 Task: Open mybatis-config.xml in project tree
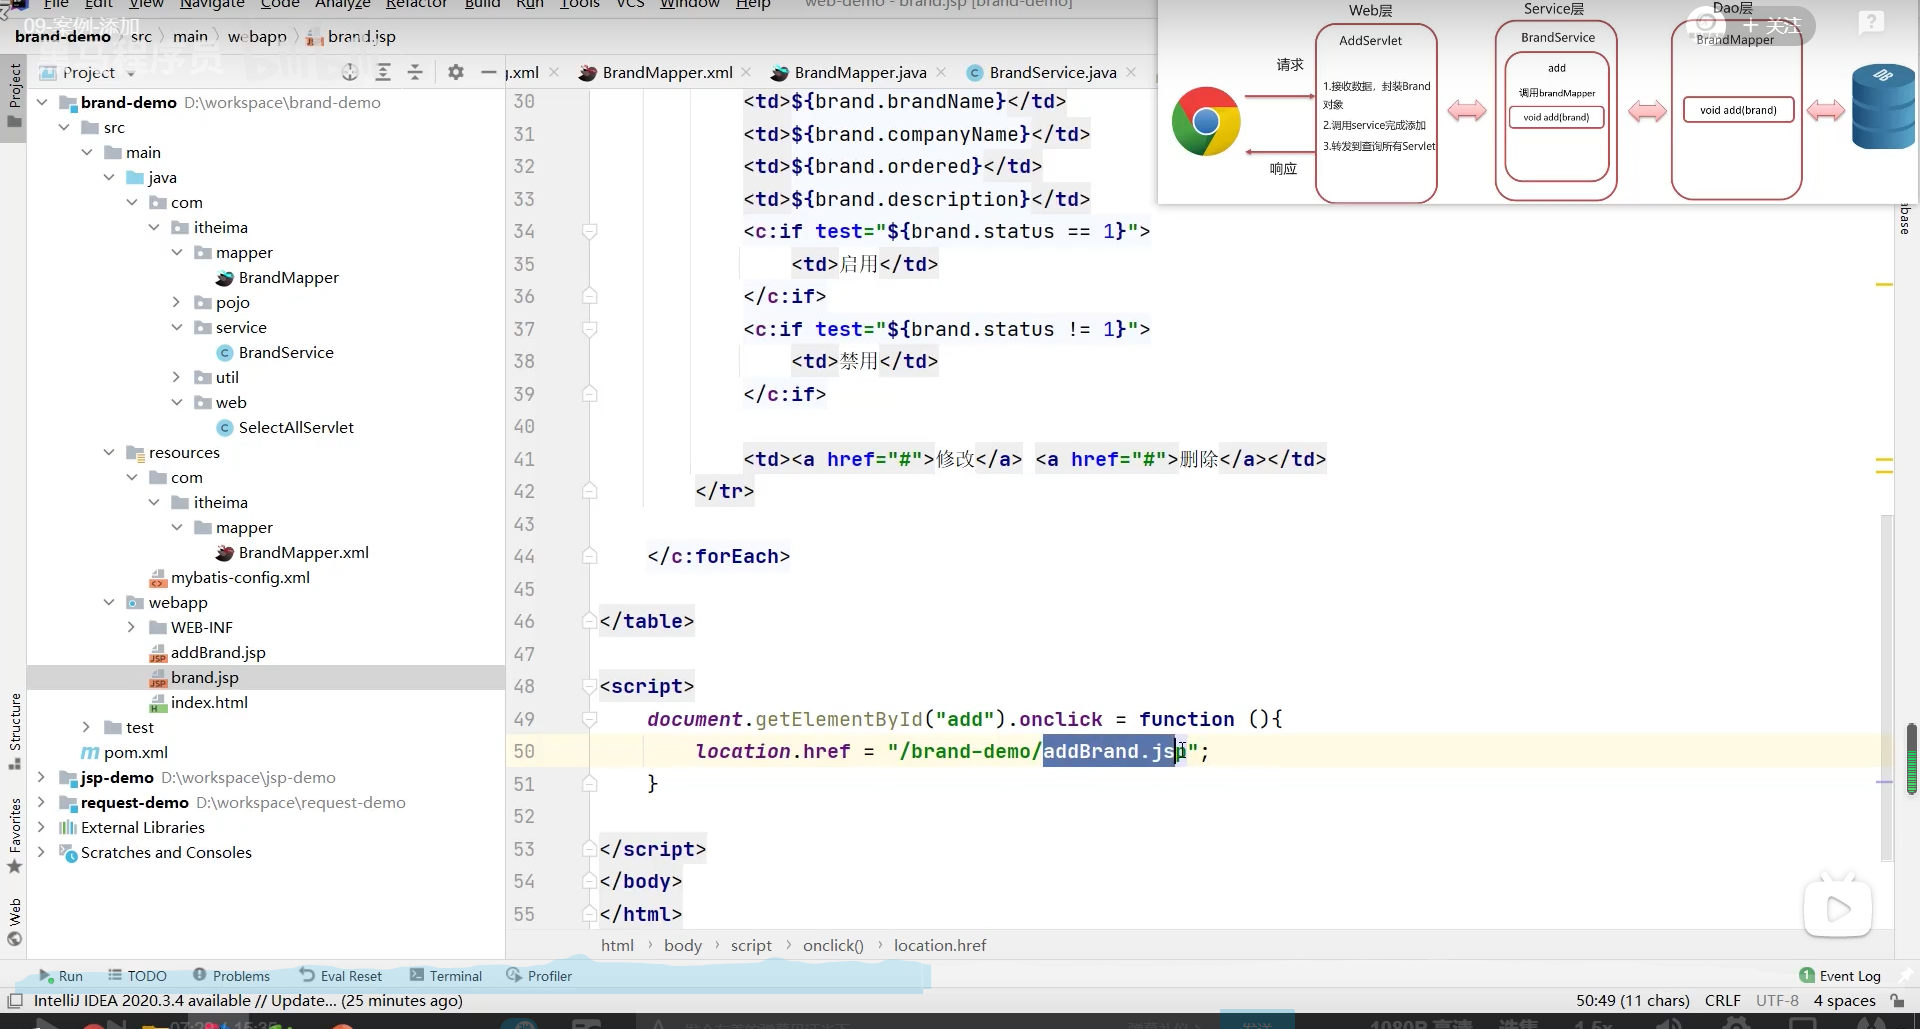240,577
